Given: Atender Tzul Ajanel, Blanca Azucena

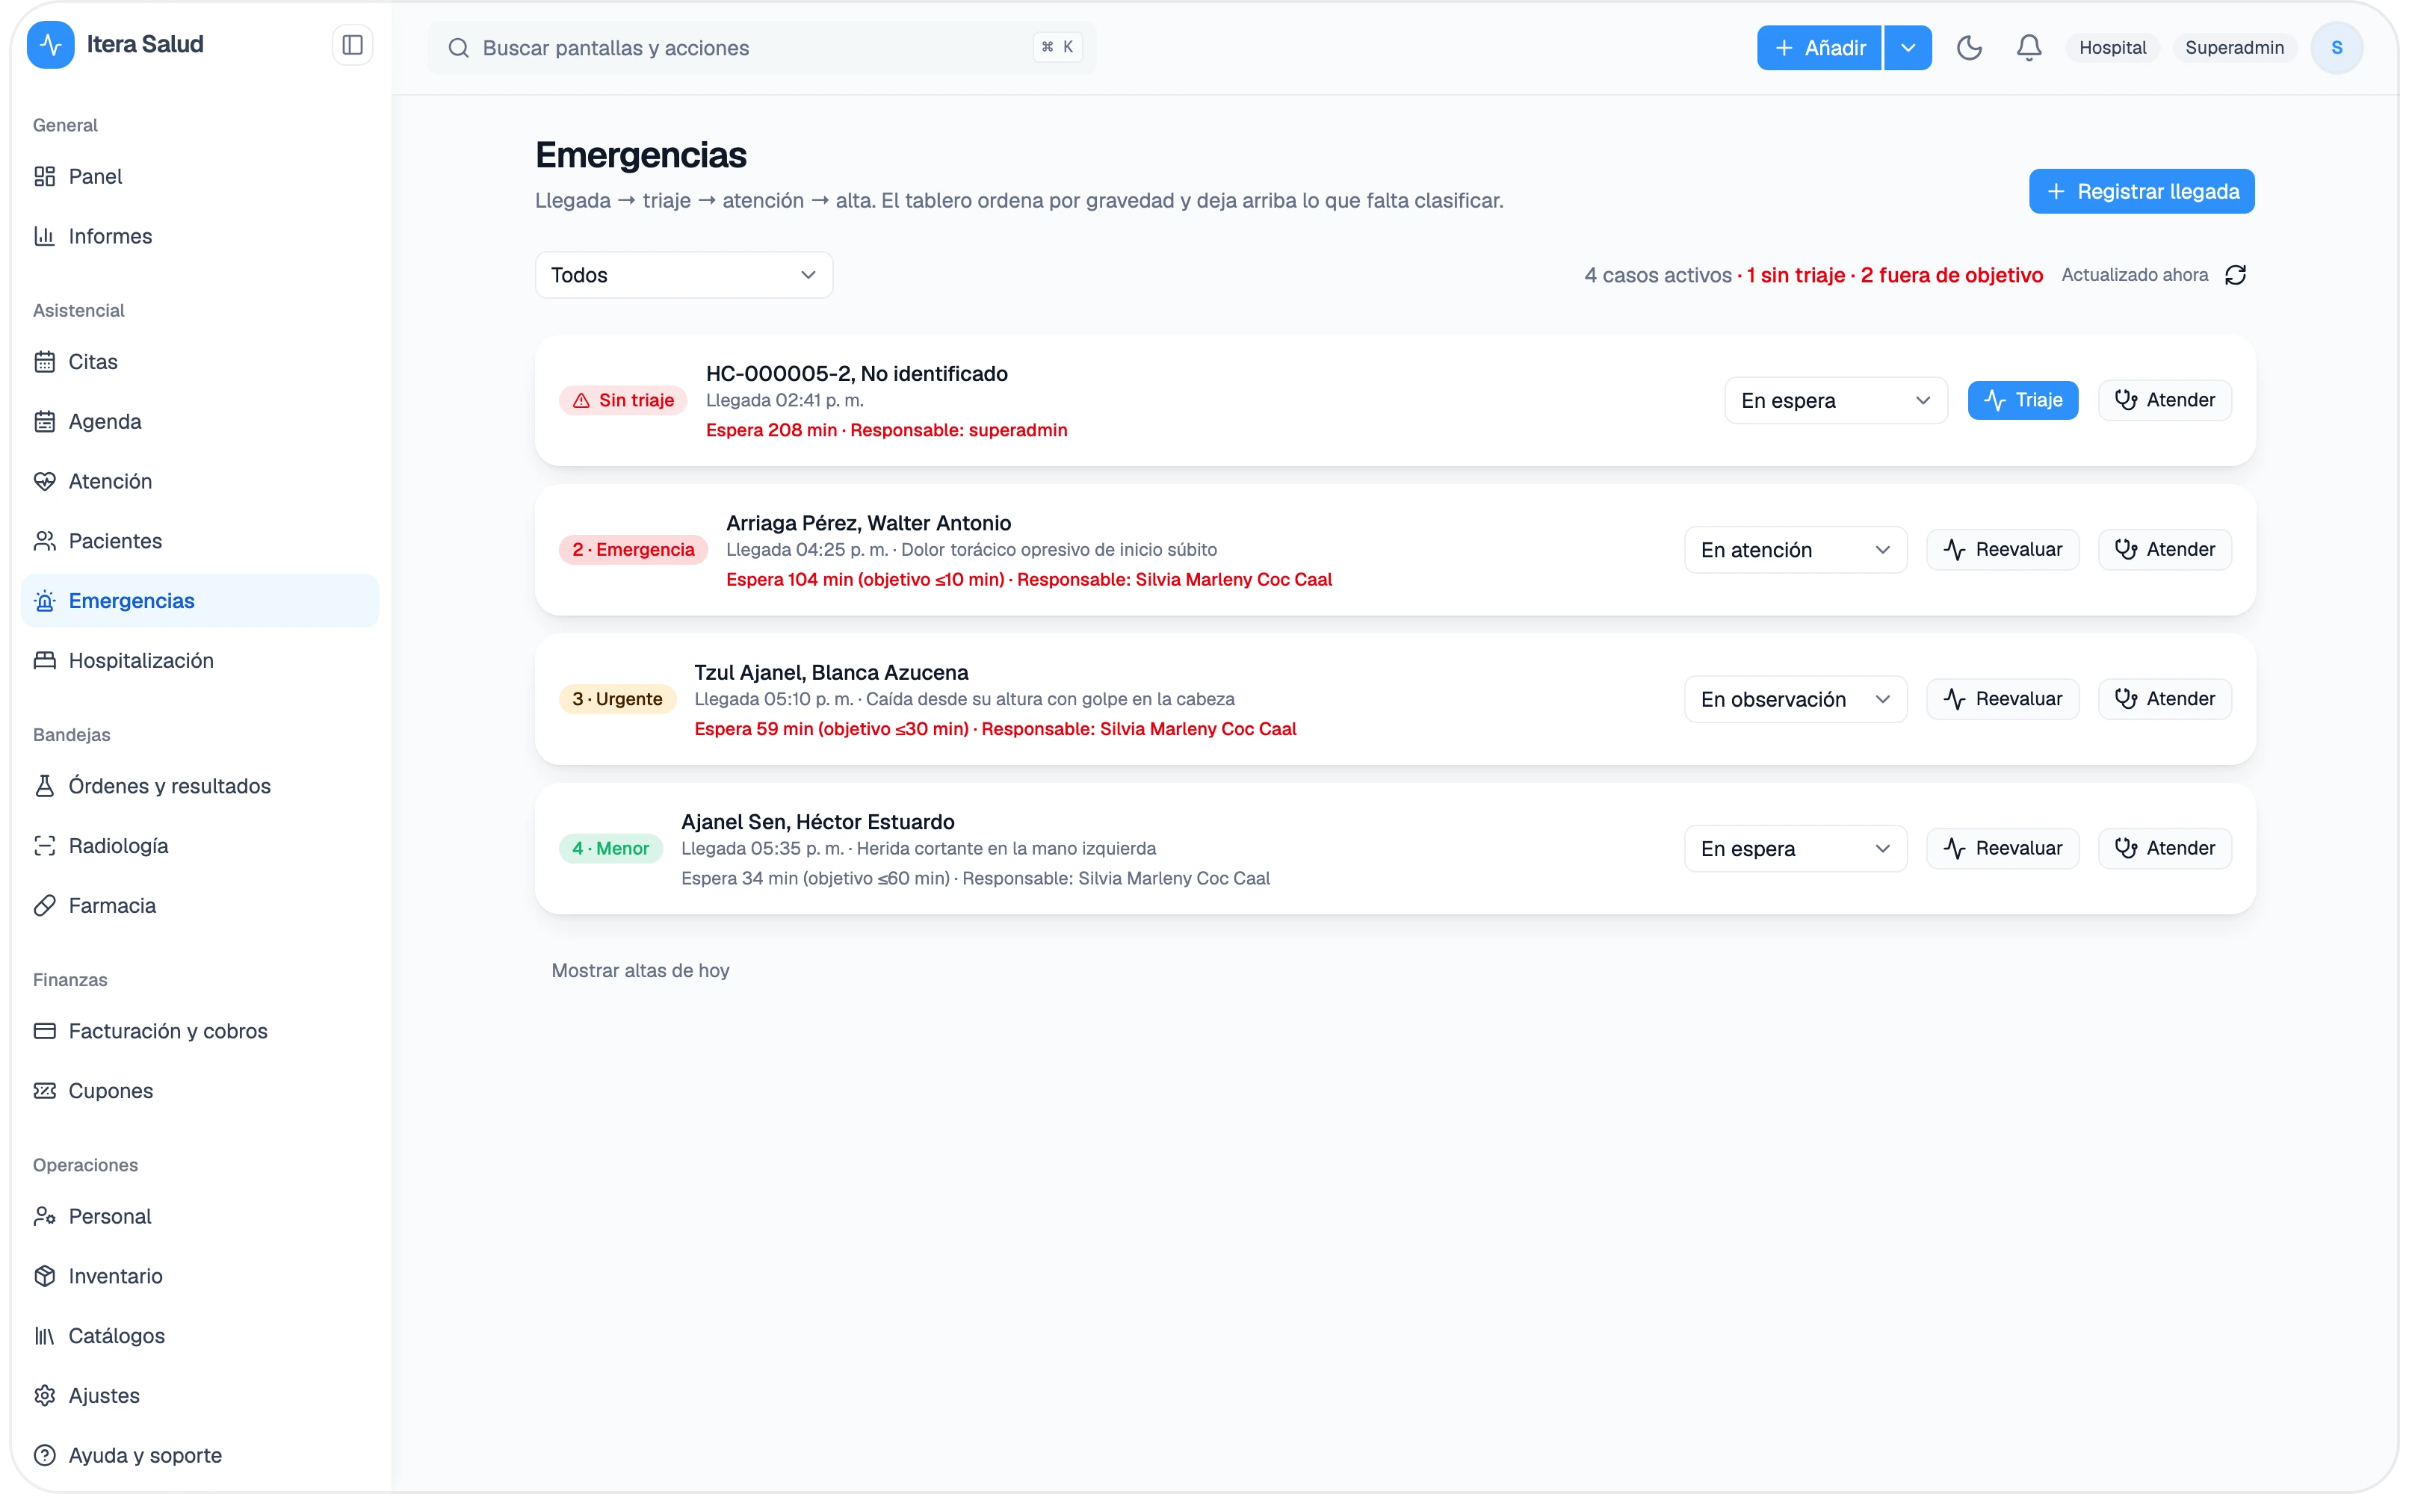Looking at the screenshot, I should [x=2164, y=699].
